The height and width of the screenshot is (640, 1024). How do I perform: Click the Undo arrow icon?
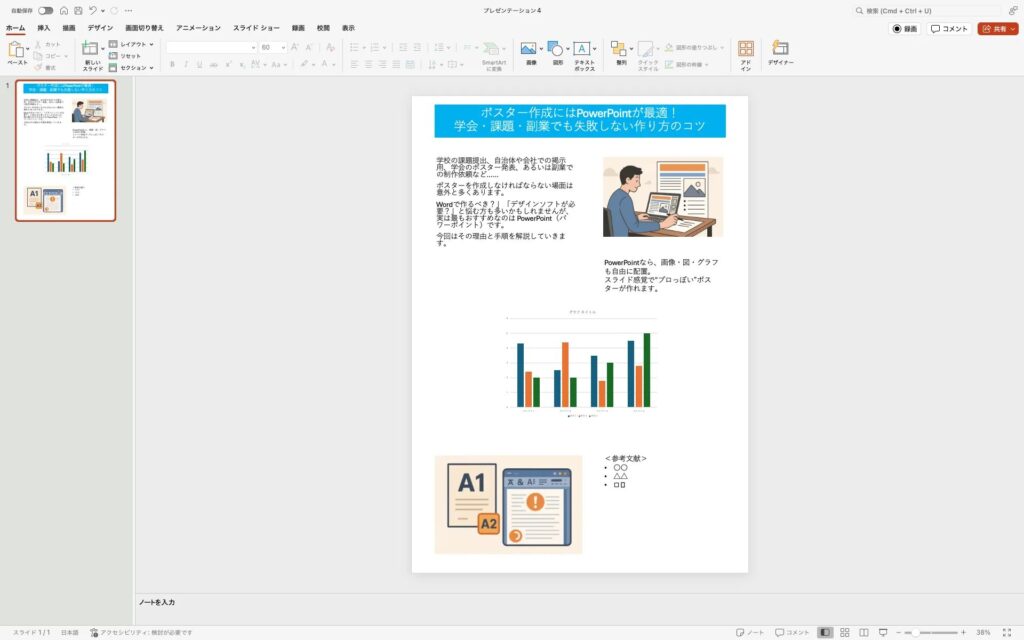(93, 10)
